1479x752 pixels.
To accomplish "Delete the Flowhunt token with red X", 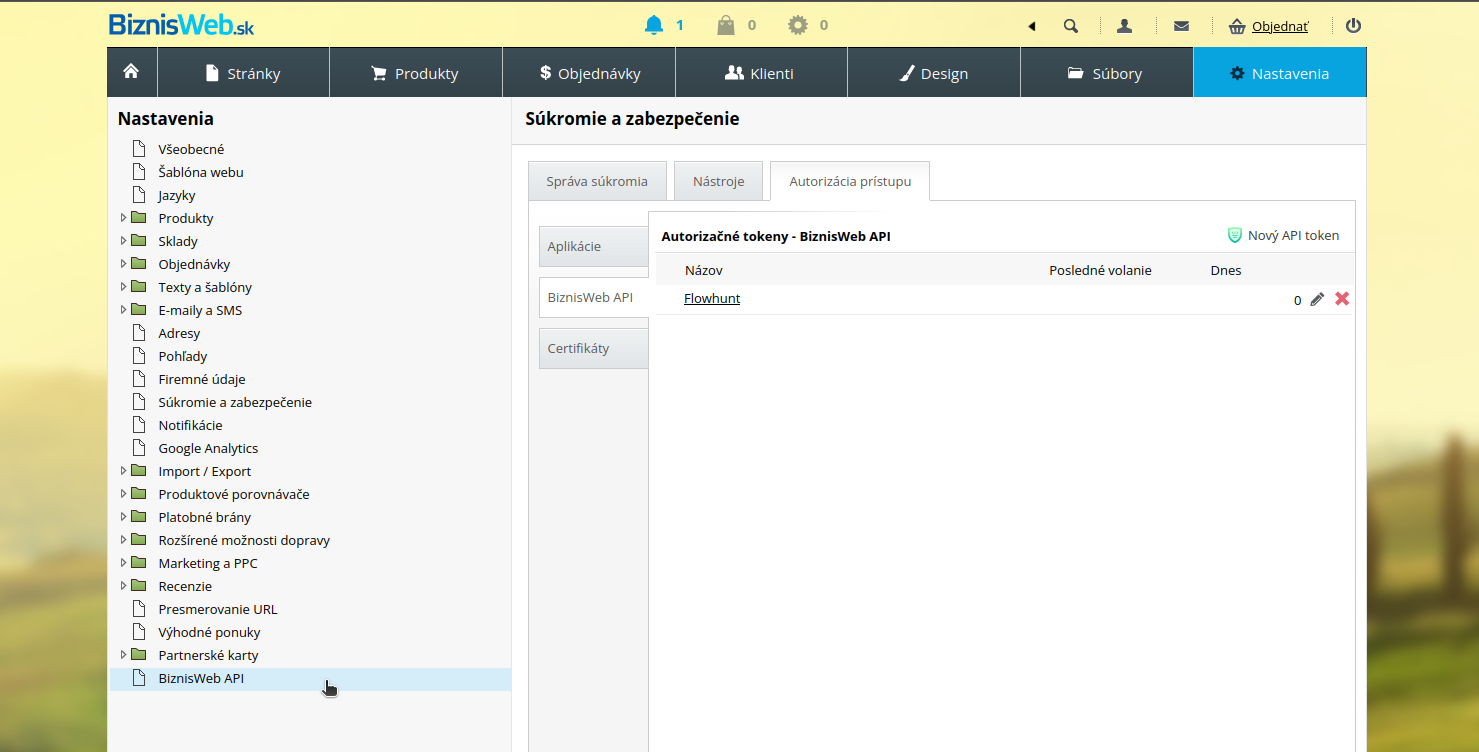I will coord(1342,299).
